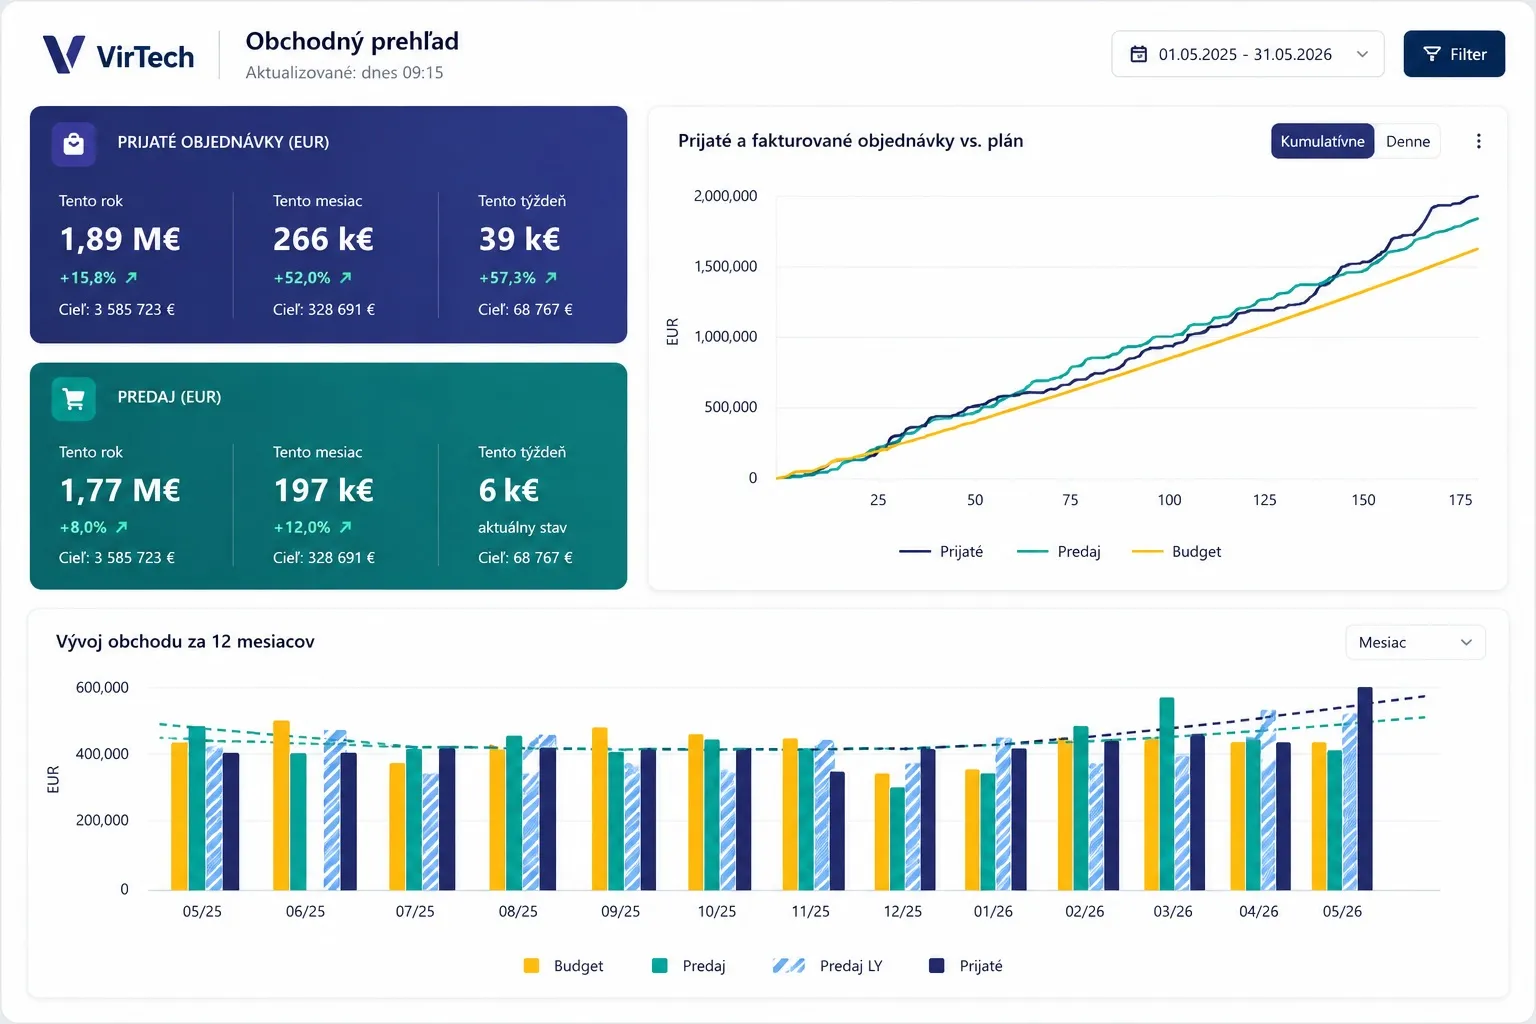1536x1024 pixels.
Task: Open the Mesiac period dropdown
Action: (1415, 642)
